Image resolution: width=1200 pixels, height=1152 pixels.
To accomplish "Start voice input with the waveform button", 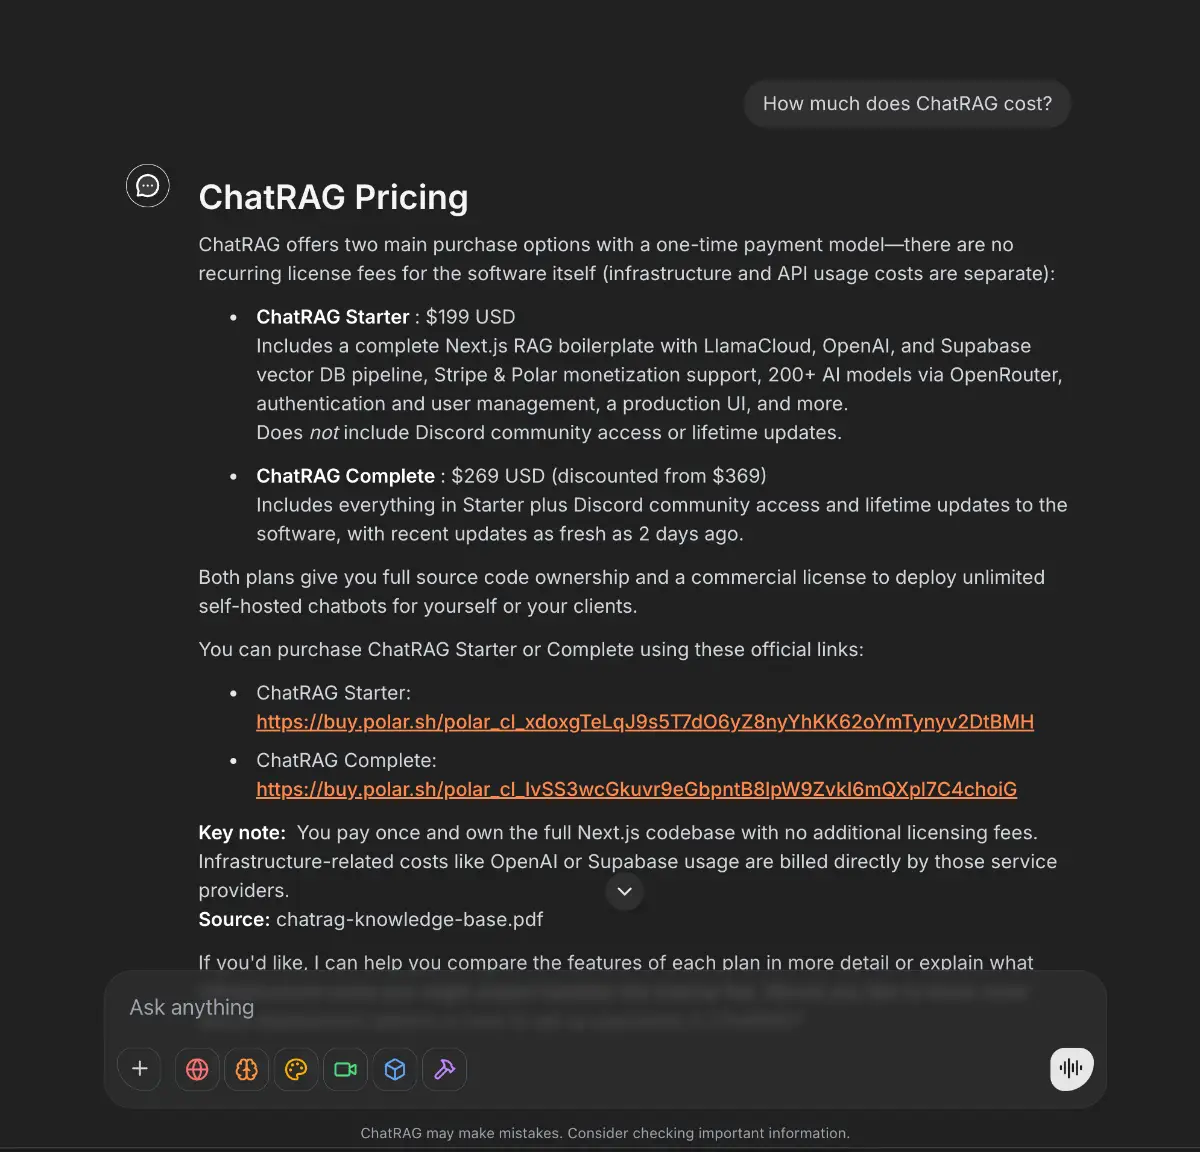I will [1070, 1069].
